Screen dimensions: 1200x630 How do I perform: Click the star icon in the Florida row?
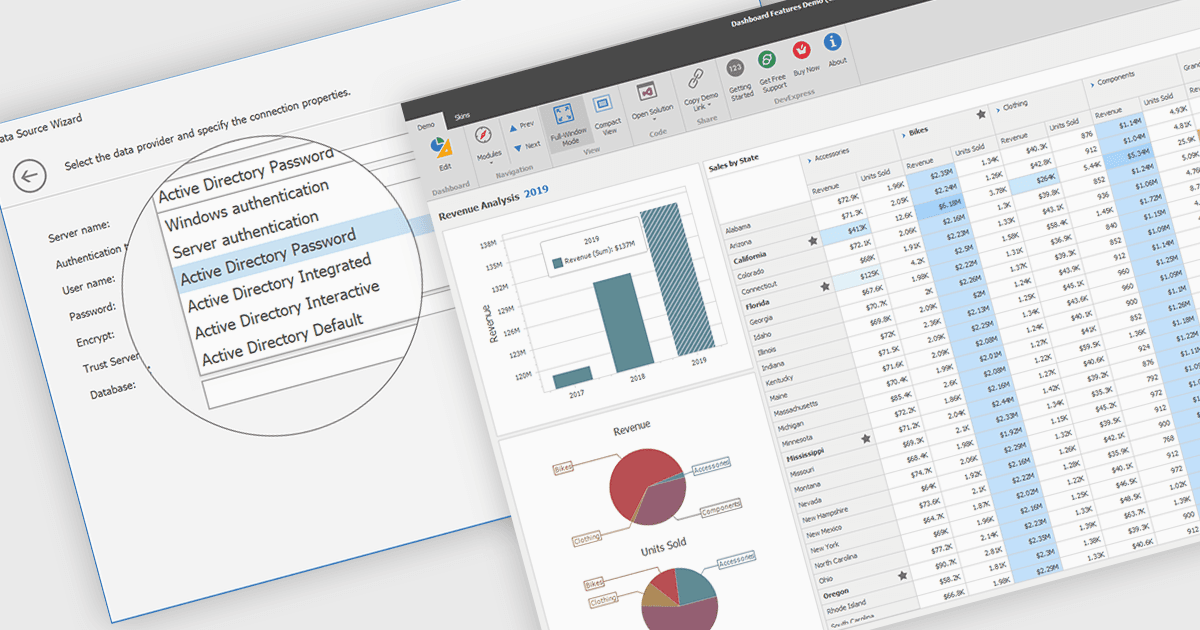coord(825,287)
